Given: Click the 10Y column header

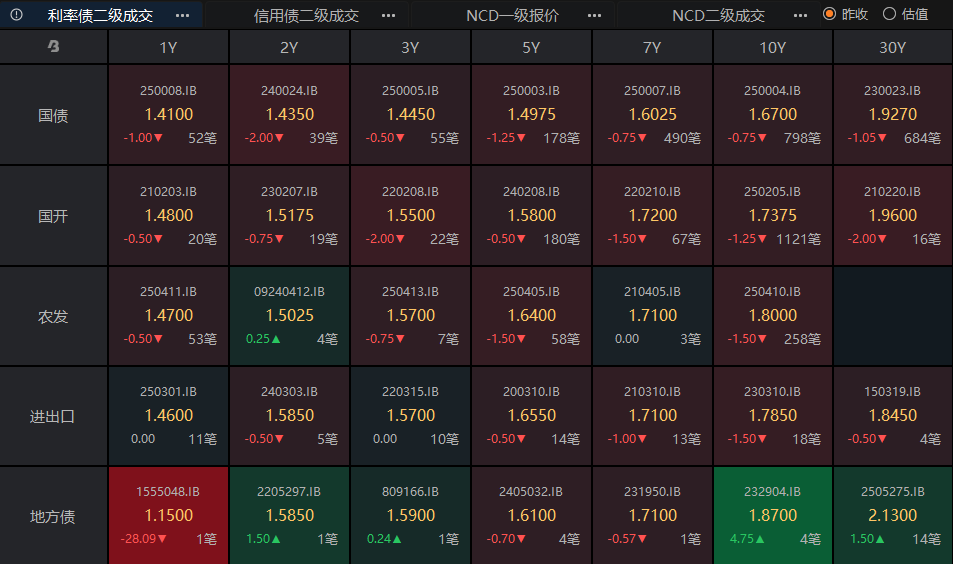Looking at the screenshot, I should 772,47.
